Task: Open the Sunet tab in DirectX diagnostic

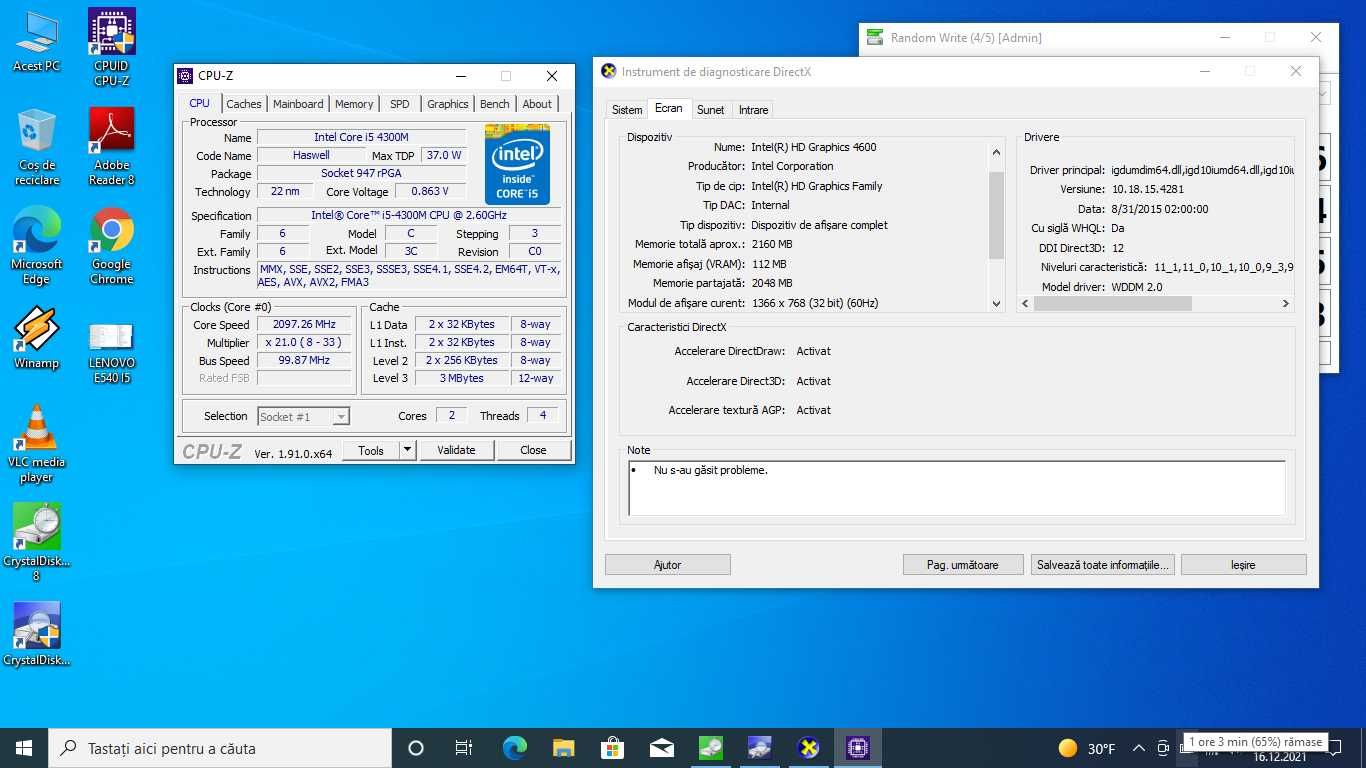Action: coord(711,110)
